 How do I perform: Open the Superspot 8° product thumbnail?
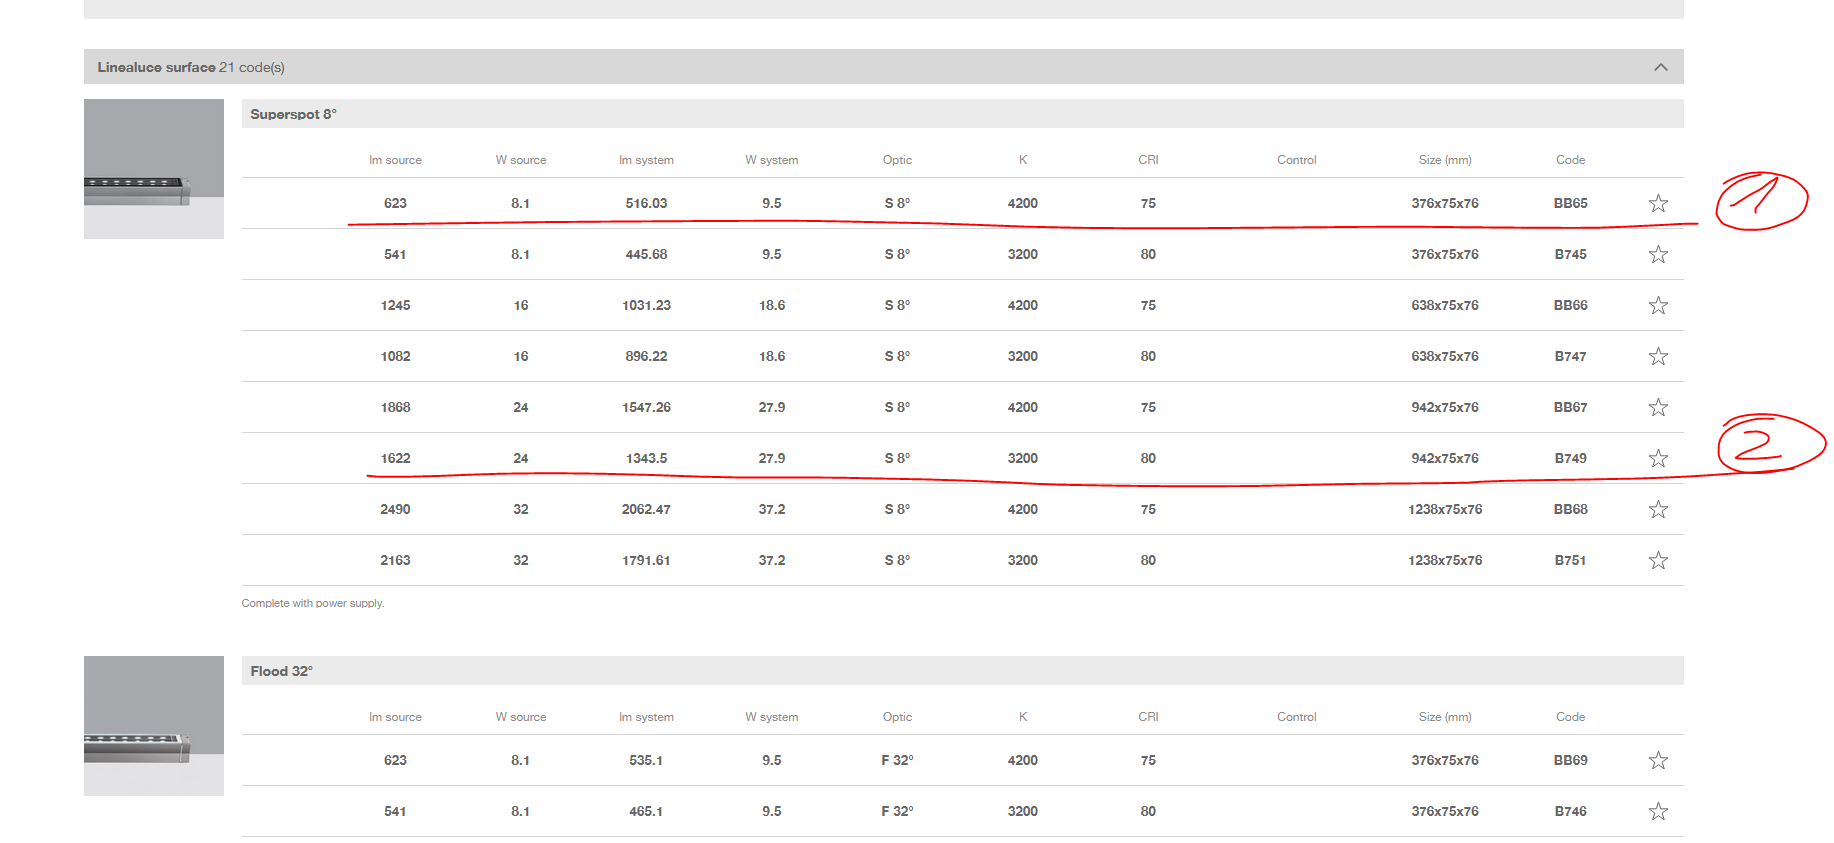(153, 168)
